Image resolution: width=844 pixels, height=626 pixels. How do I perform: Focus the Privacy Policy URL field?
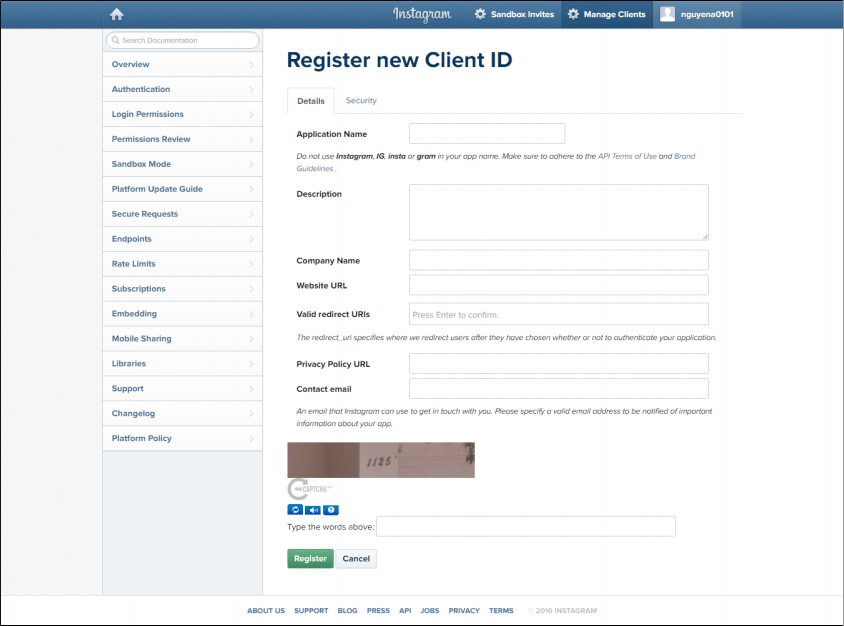(559, 364)
